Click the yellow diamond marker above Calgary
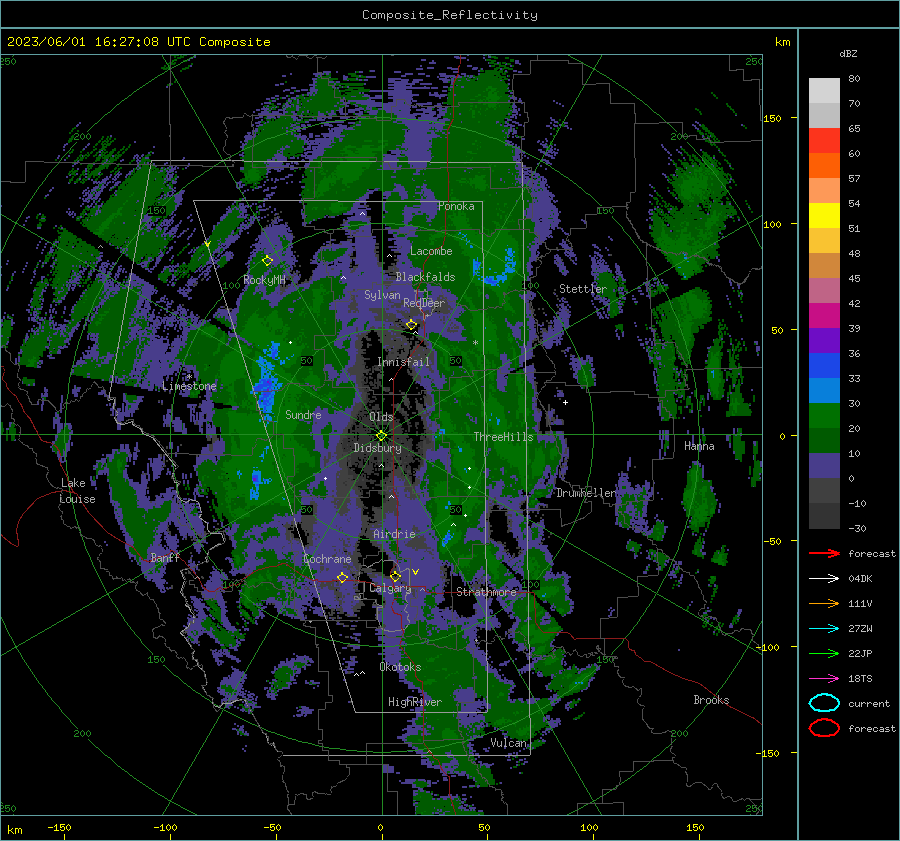The width and height of the screenshot is (900, 841). [x=395, y=576]
